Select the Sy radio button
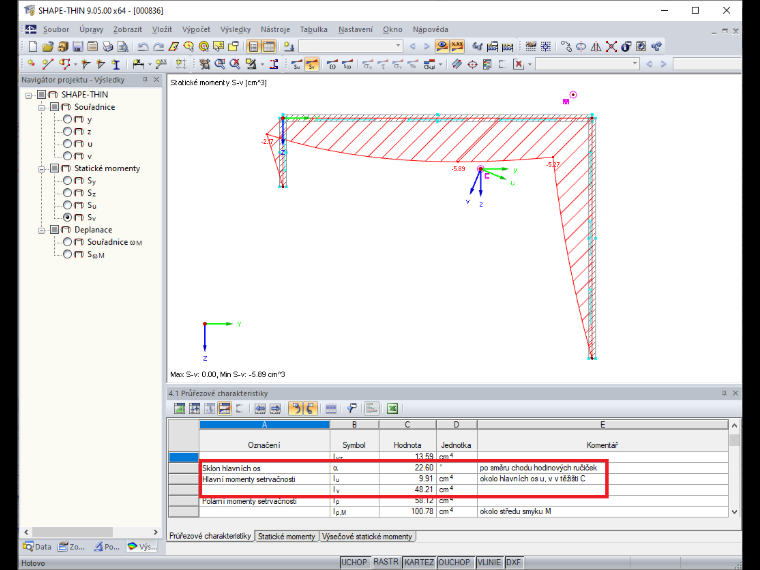The width and height of the screenshot is (760, 570). tap(67, 180)
